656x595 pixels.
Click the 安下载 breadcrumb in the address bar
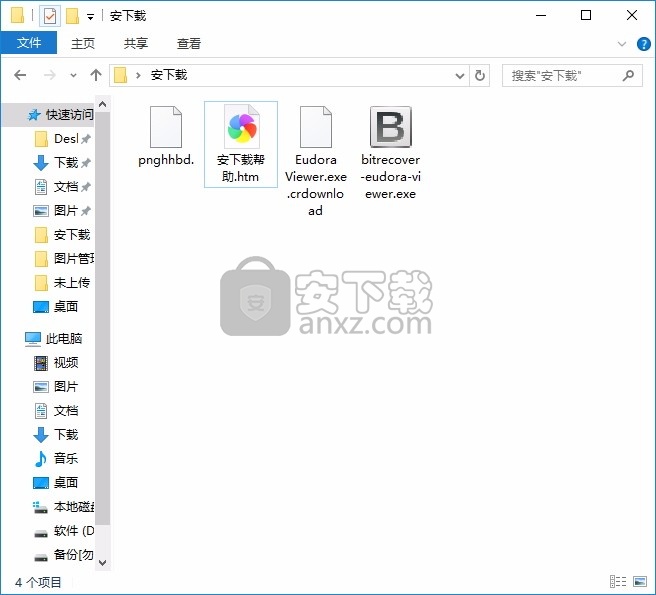(169, 75)
